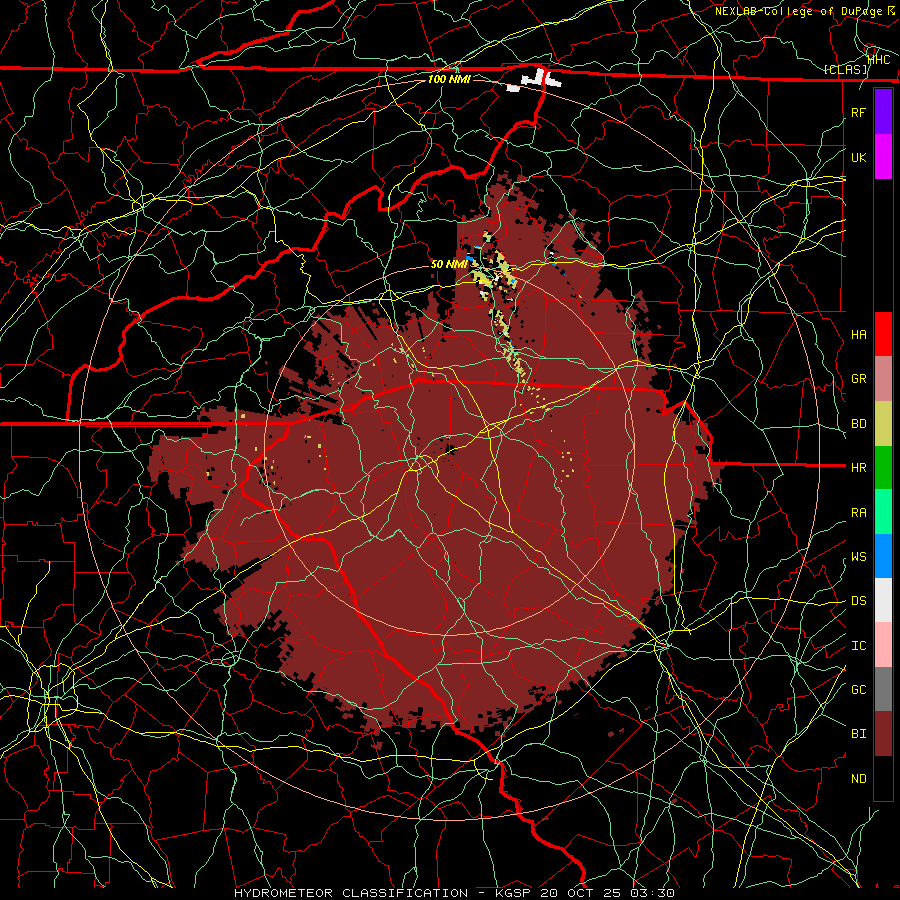Viewport: 900px width, 900px height.
Task: Click the DS legend label
Action: click(x=859, y=600)
